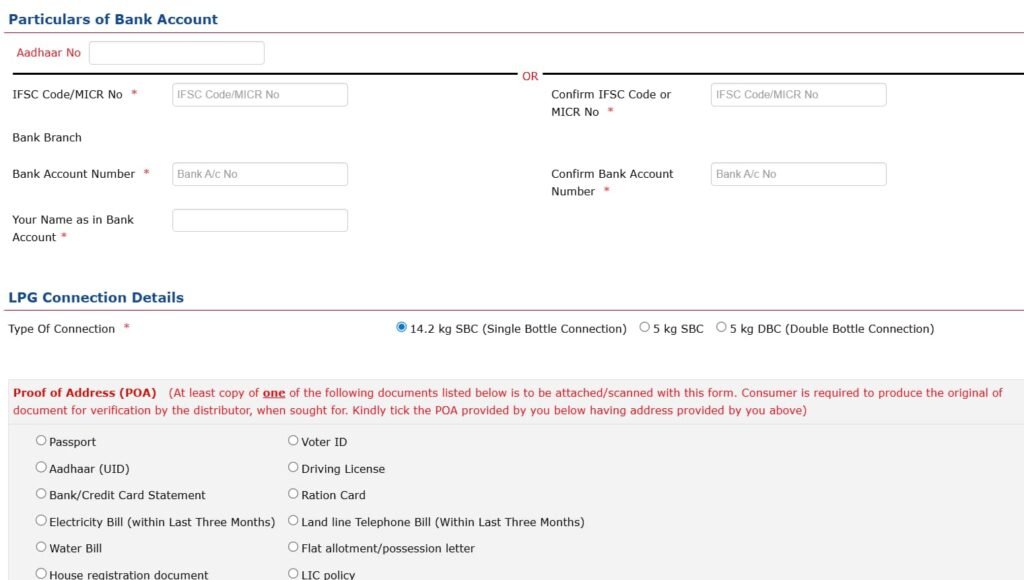Select Bank/Credit Card Statement option
Image resolution: width=1024 pixels, height=580 pixels.
pyautogui.click(x=41, y=494)
